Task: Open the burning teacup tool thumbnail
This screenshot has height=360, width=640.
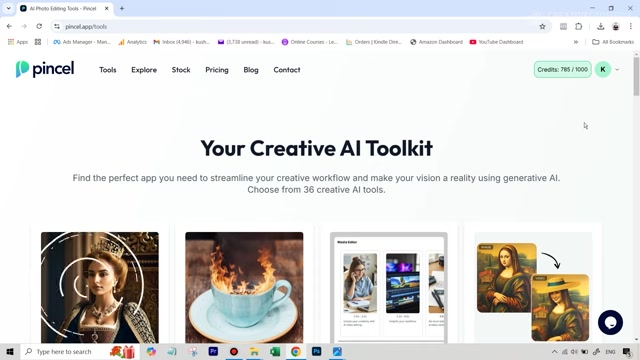Action: pos(244,288)
